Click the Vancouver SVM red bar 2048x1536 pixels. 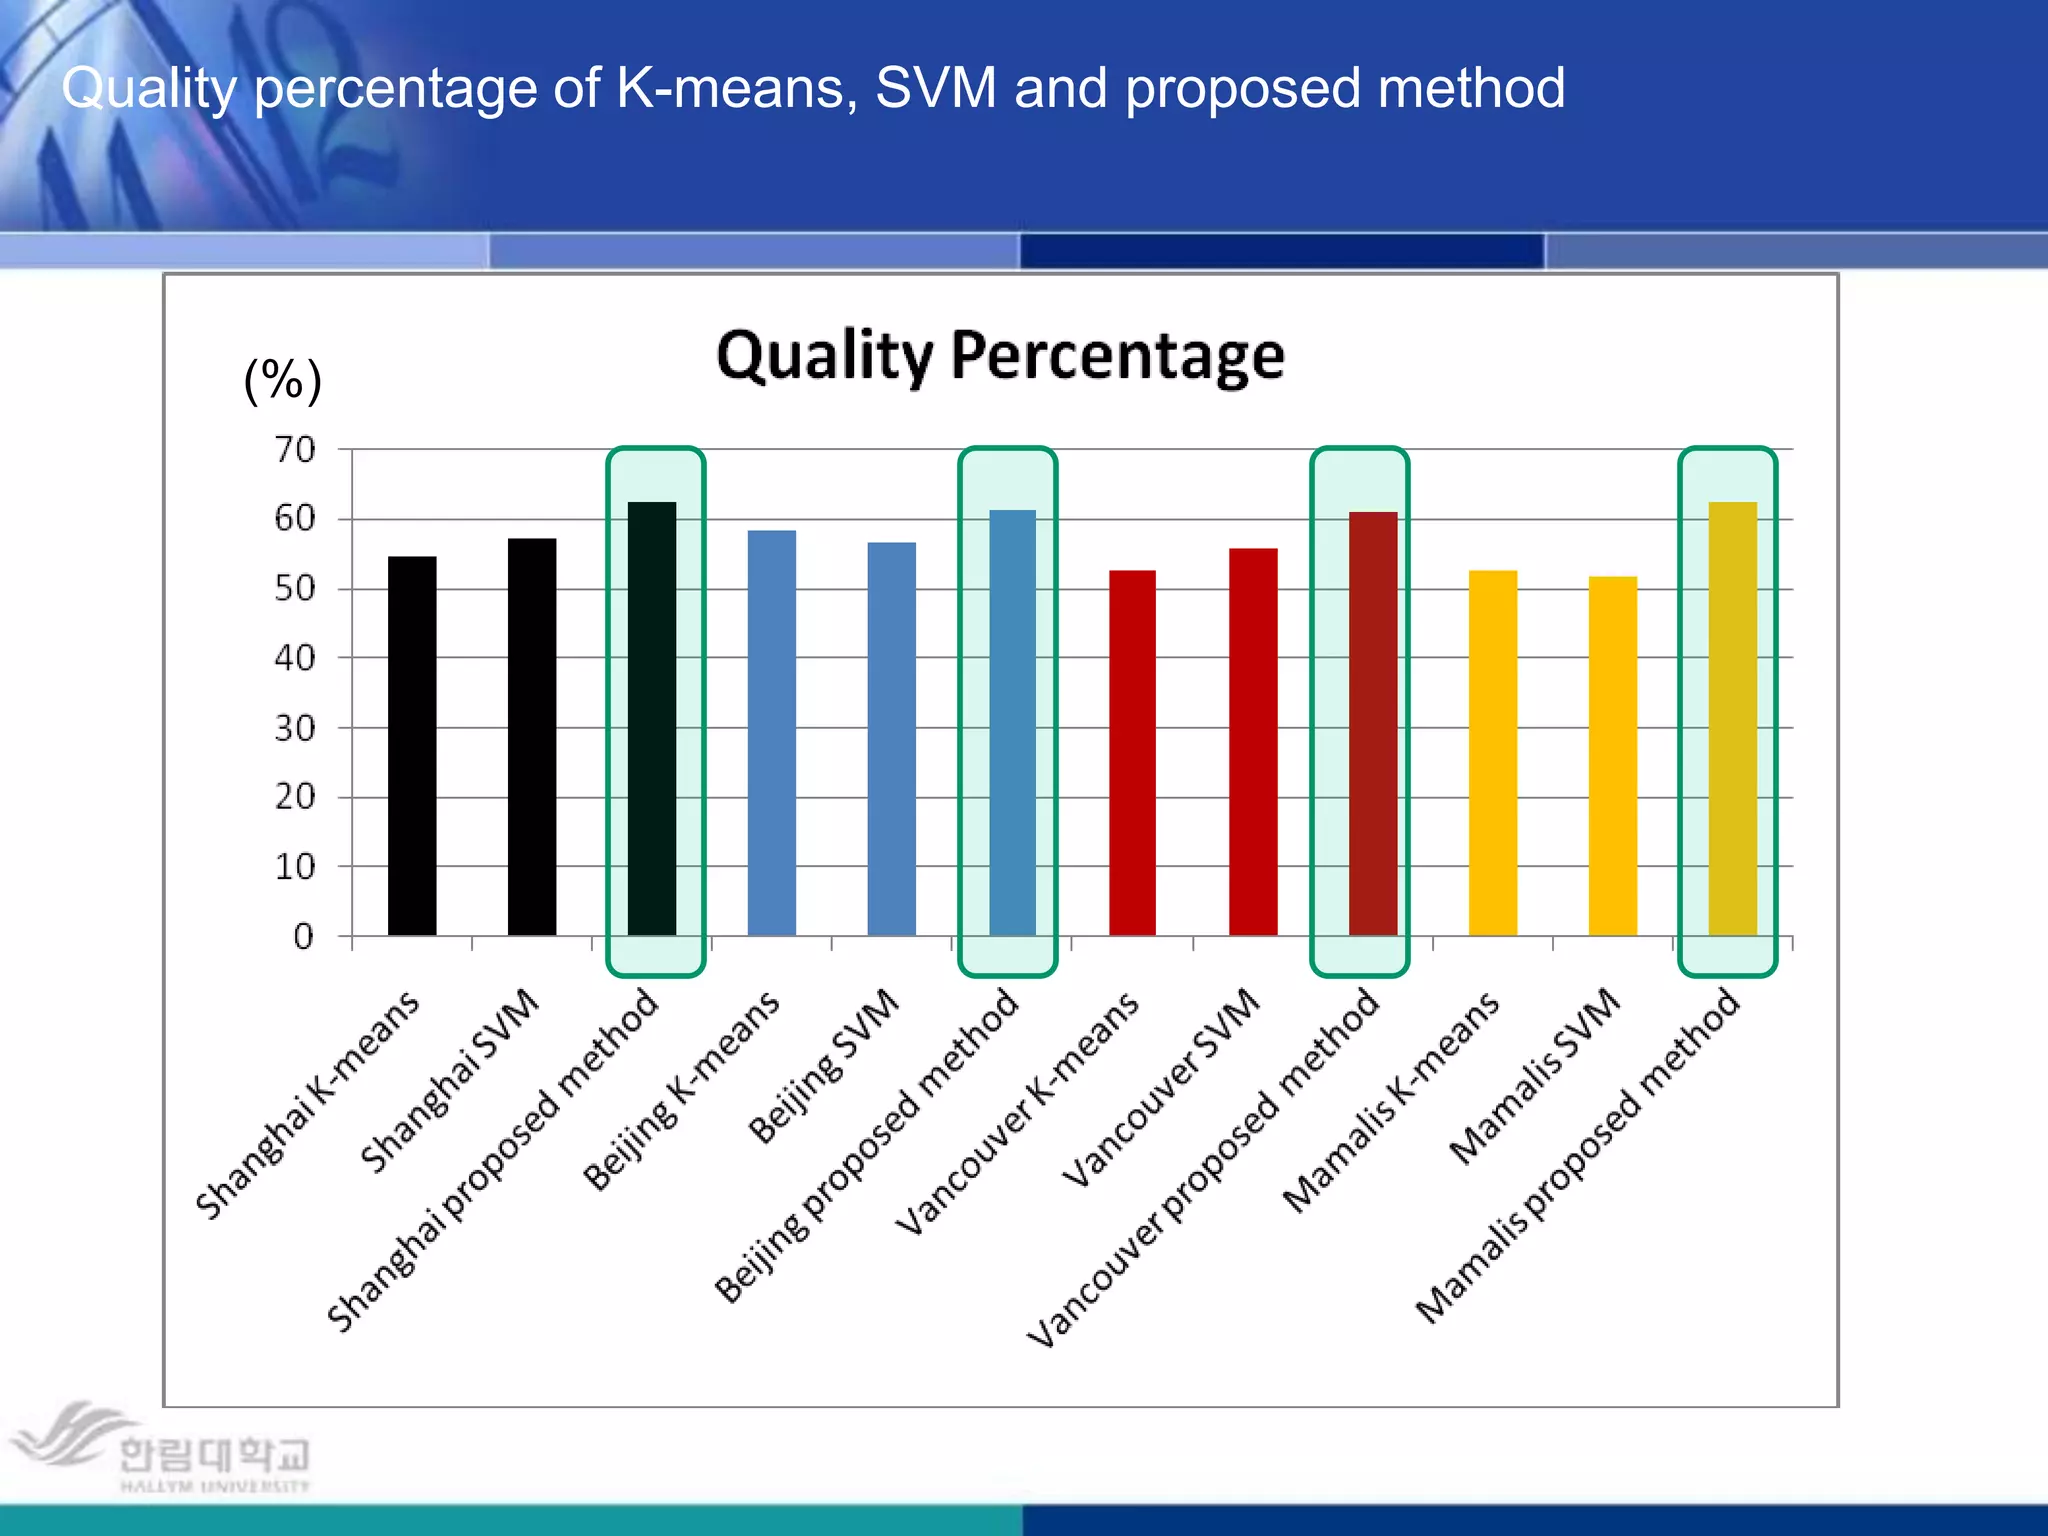pyautogui.click(x=1253, y=742)
